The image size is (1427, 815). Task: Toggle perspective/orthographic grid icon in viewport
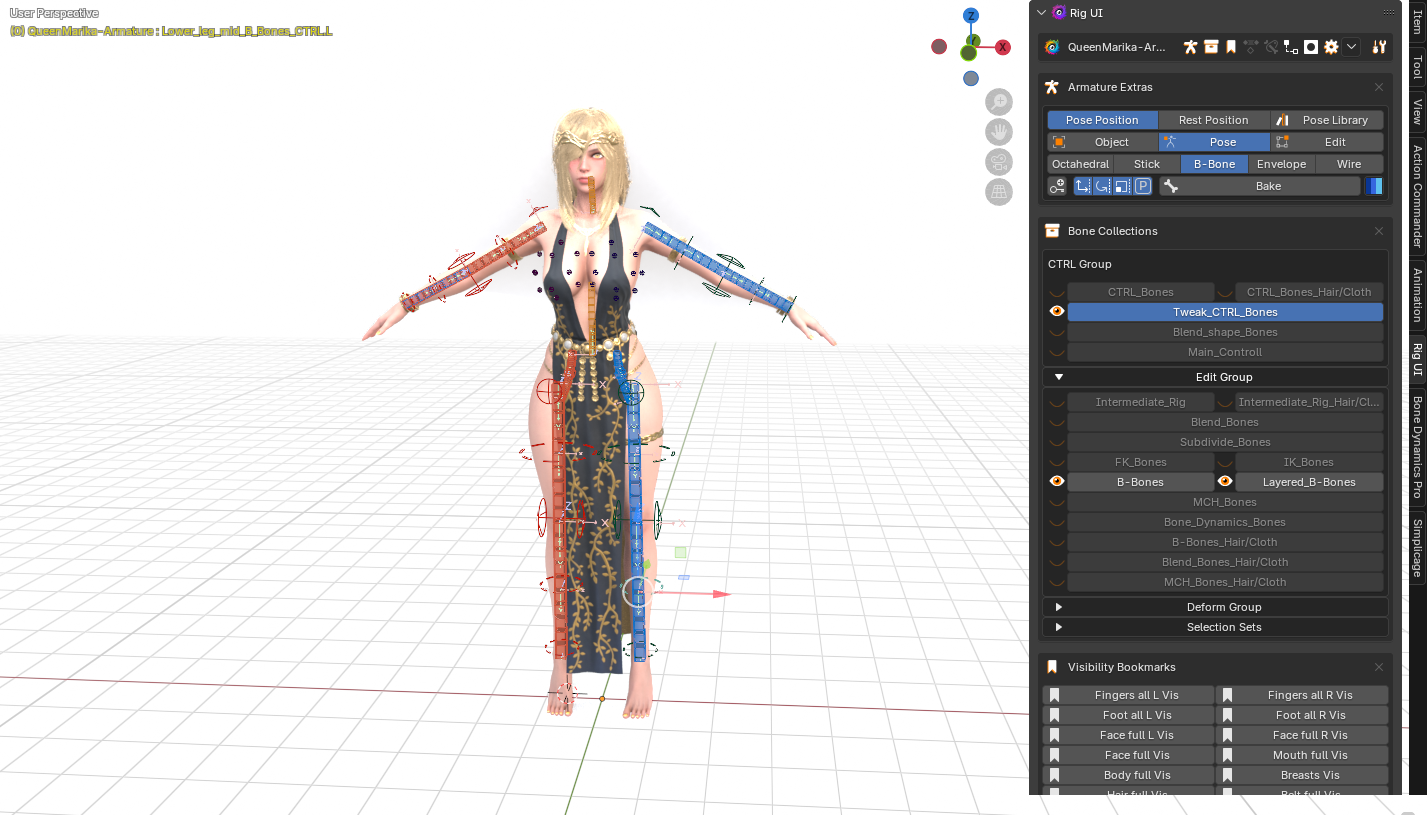[x=999, y=192]
